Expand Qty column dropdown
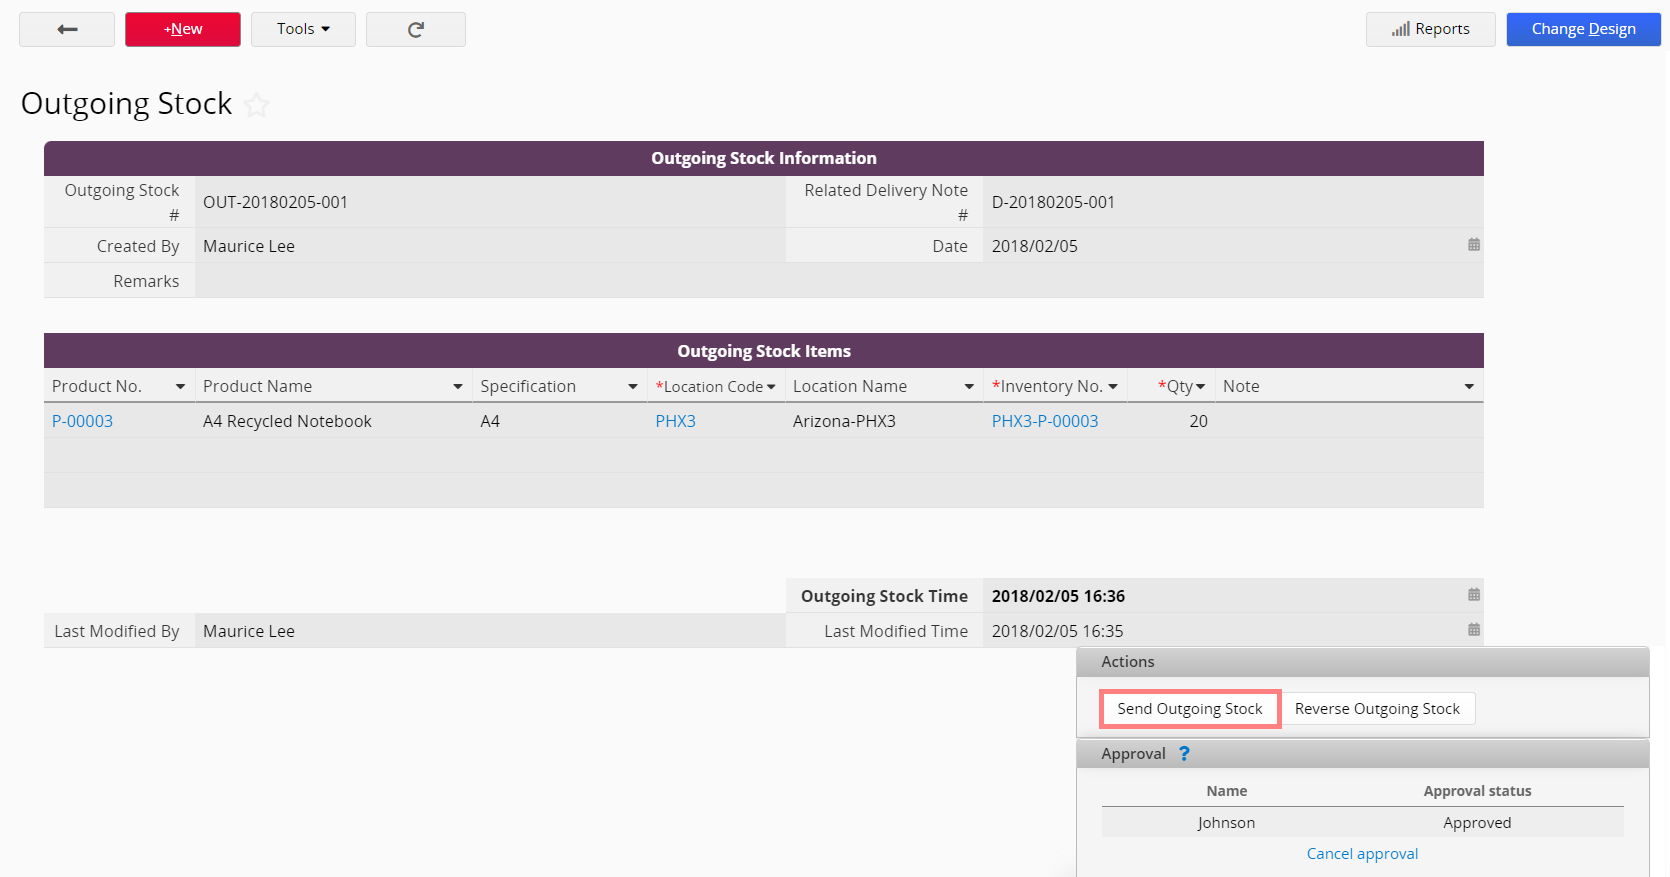 click(x=1200, y=387)
